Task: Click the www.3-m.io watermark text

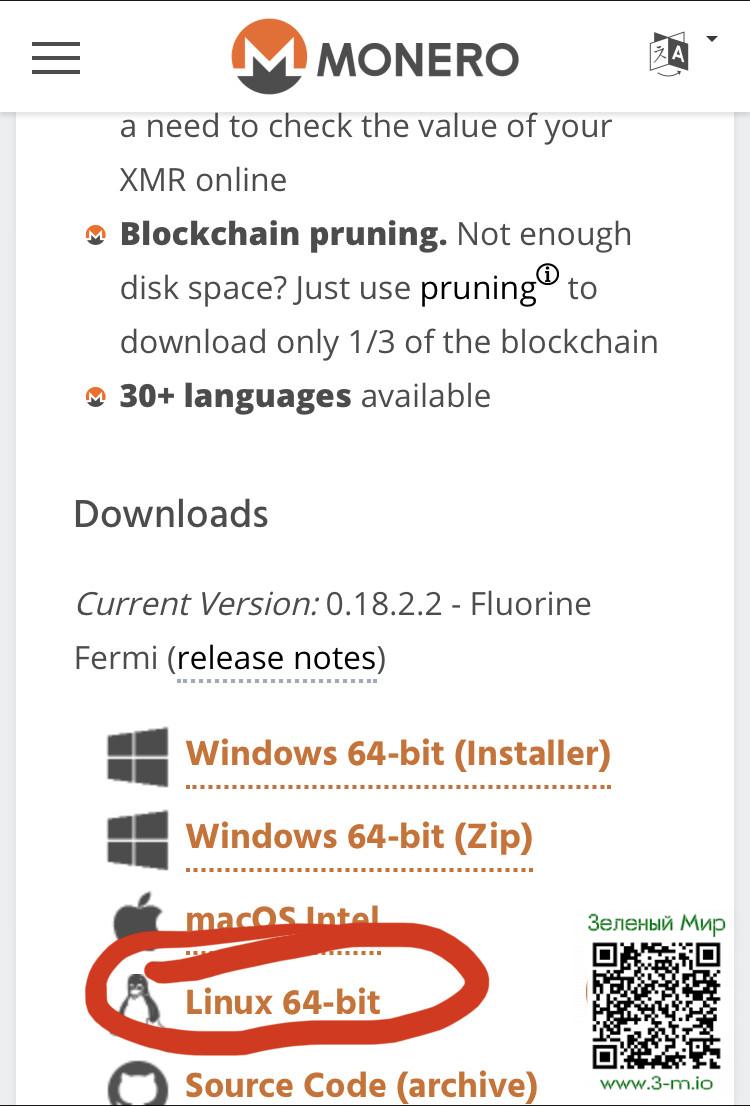Action: click(x=656, y=1084)
